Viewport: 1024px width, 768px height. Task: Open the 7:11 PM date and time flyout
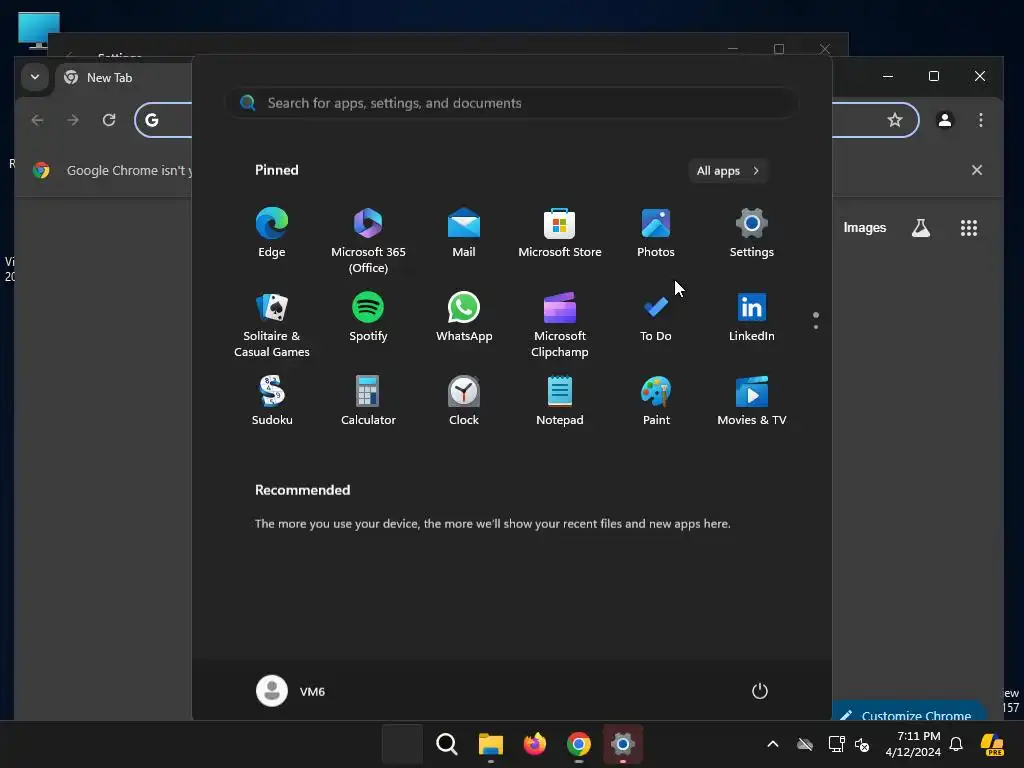point(913,744)
